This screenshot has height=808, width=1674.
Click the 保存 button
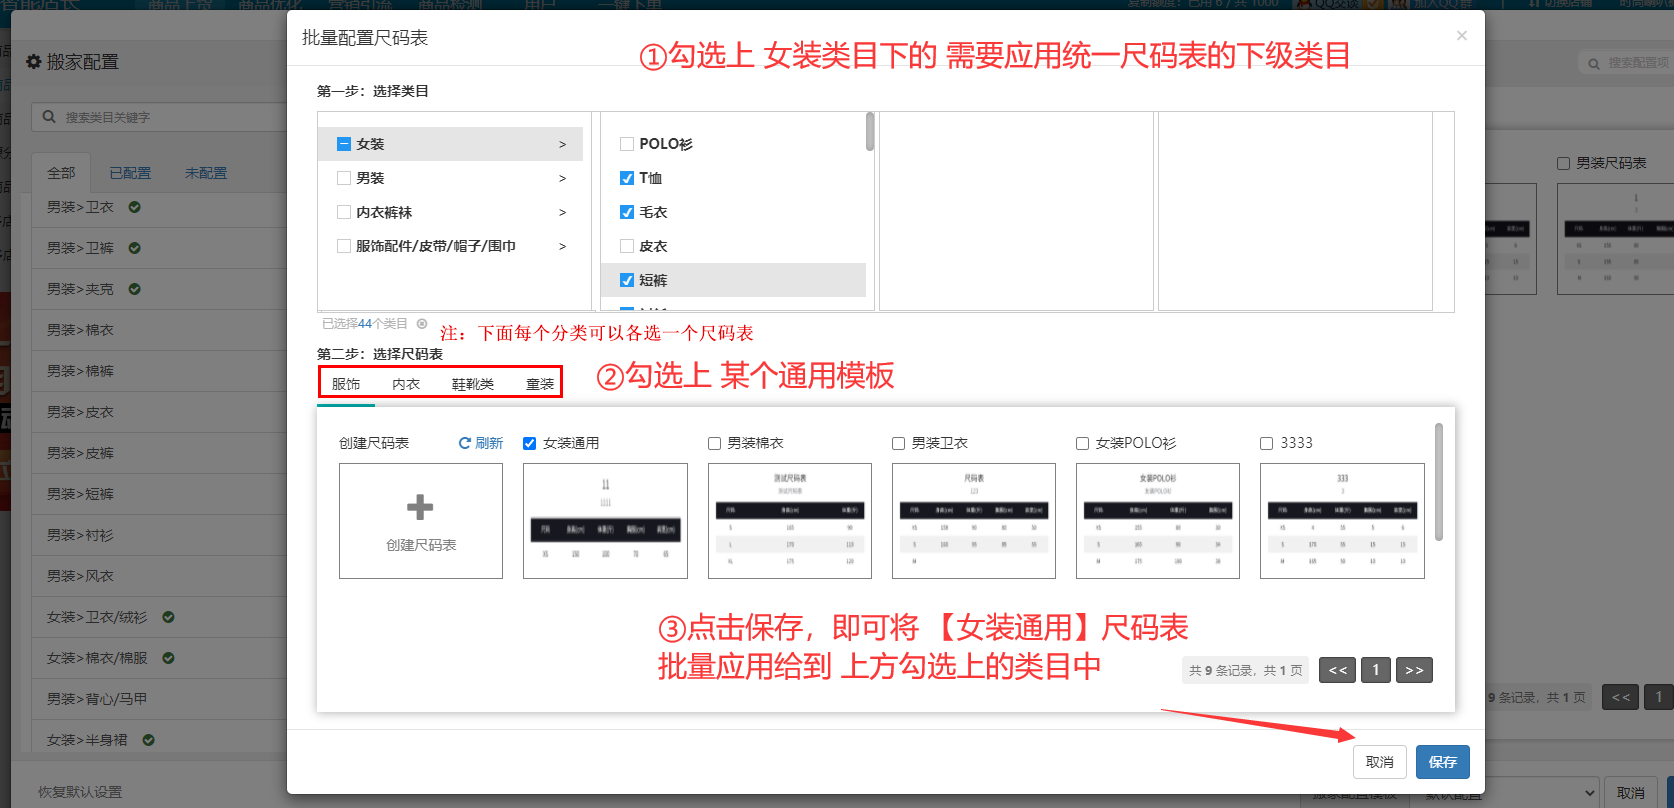(1442, 762)
